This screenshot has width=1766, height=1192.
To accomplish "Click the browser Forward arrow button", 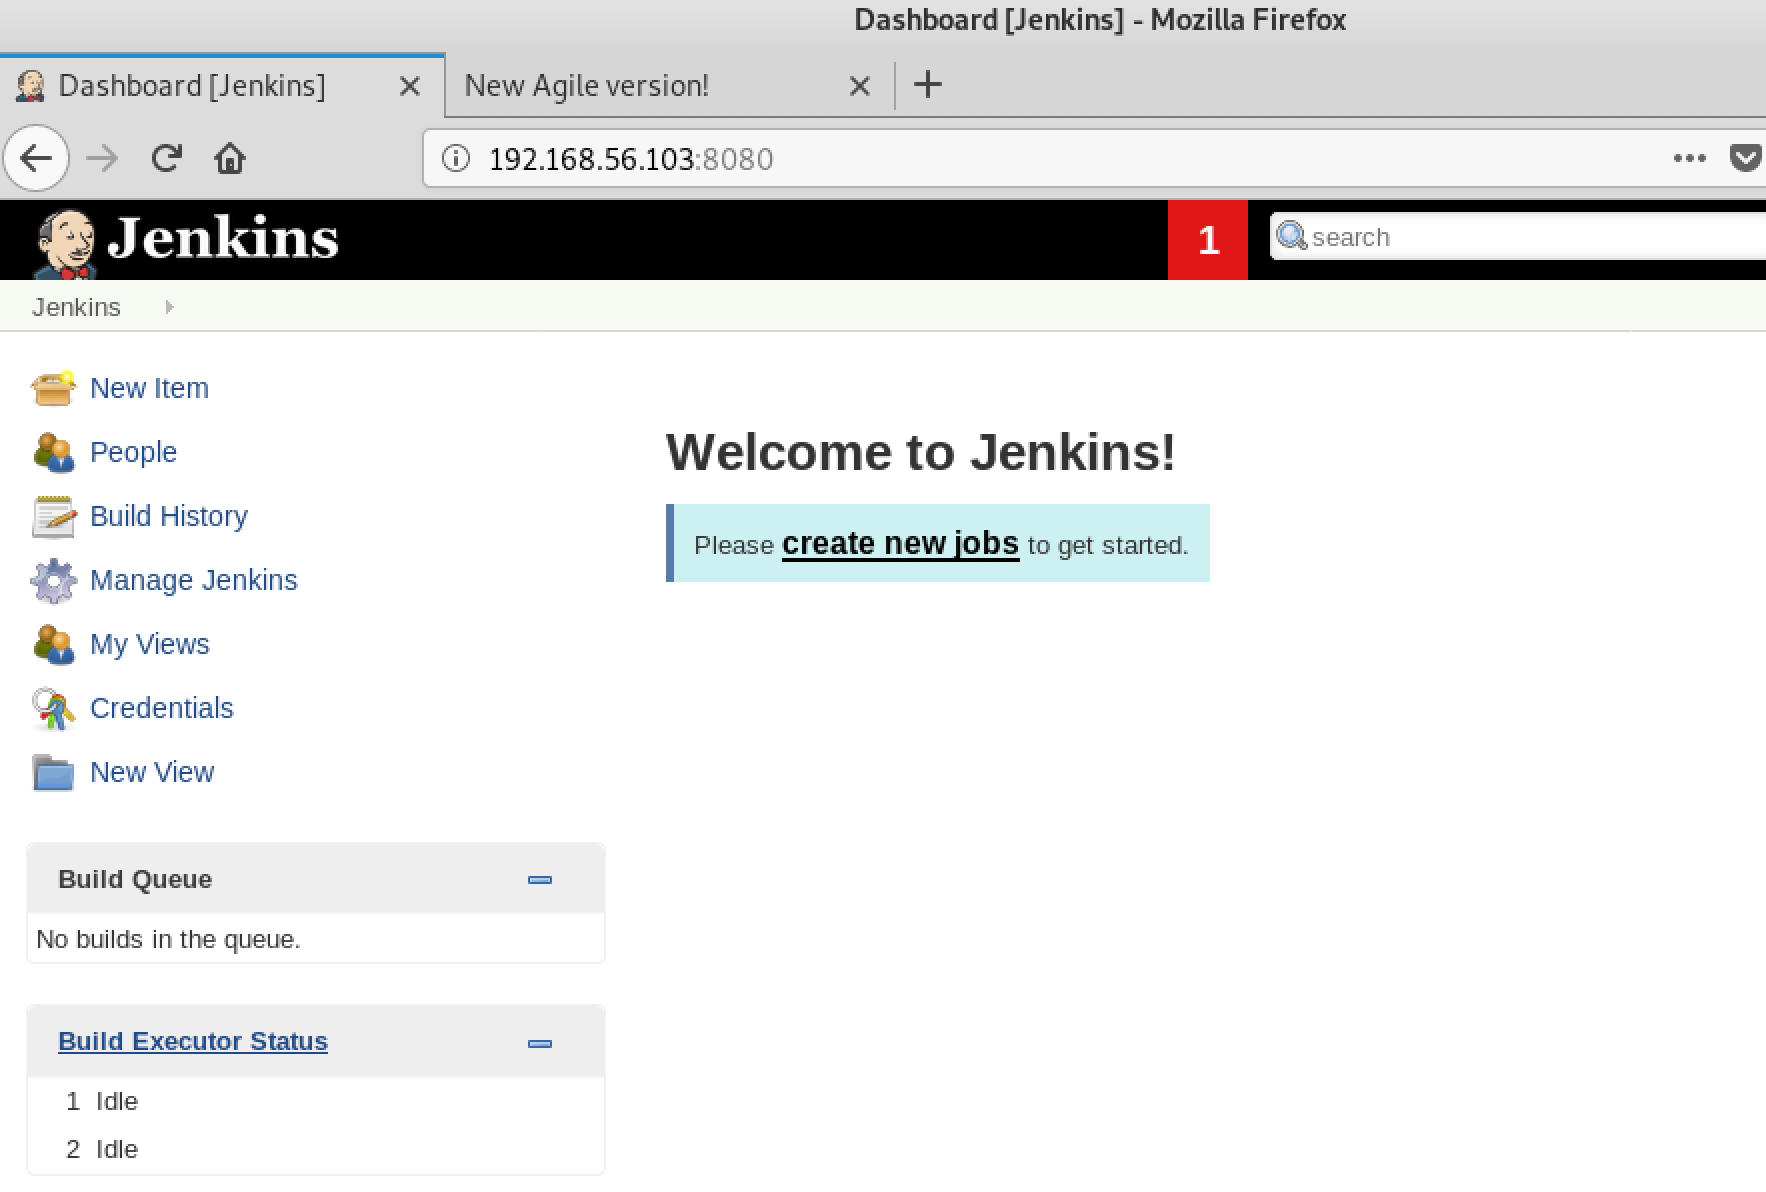I will tap(102, 158).
